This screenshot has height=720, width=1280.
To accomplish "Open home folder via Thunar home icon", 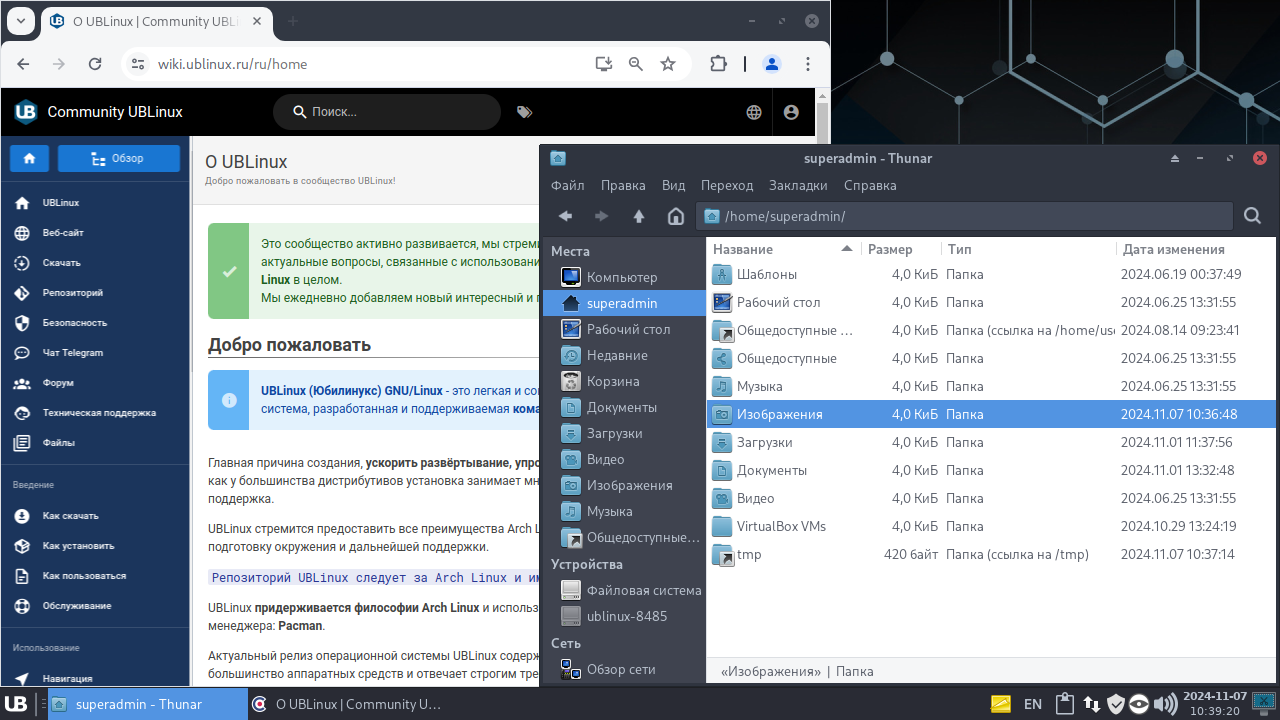I will coord(675,216).
